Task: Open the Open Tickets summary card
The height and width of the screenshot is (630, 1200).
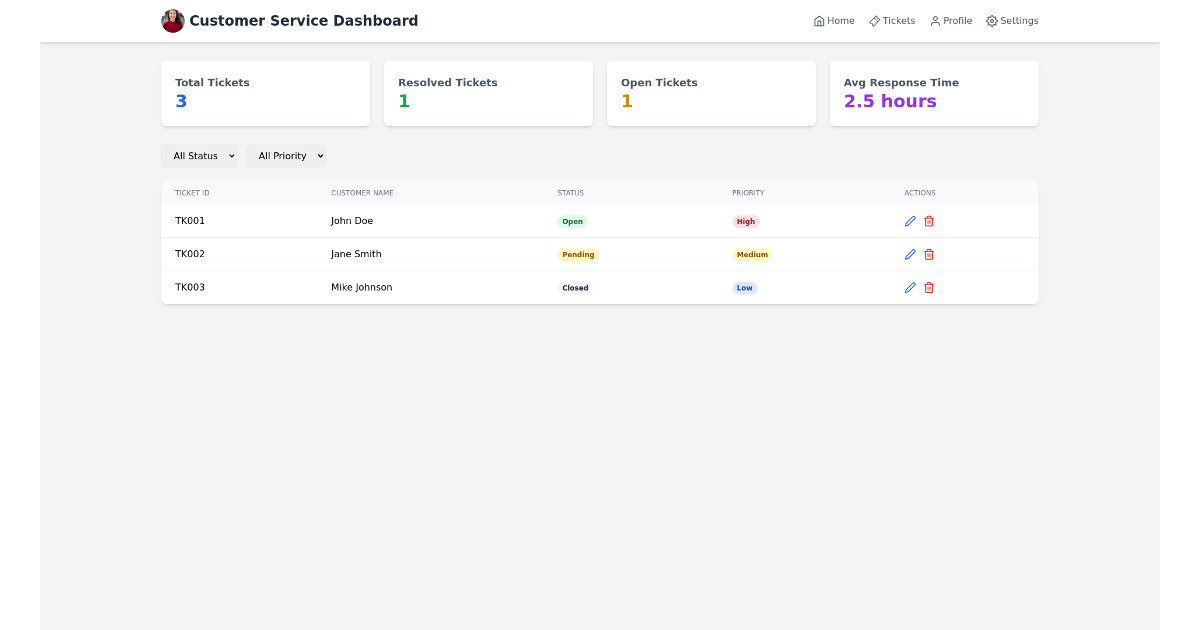Action: coord(711,93)
